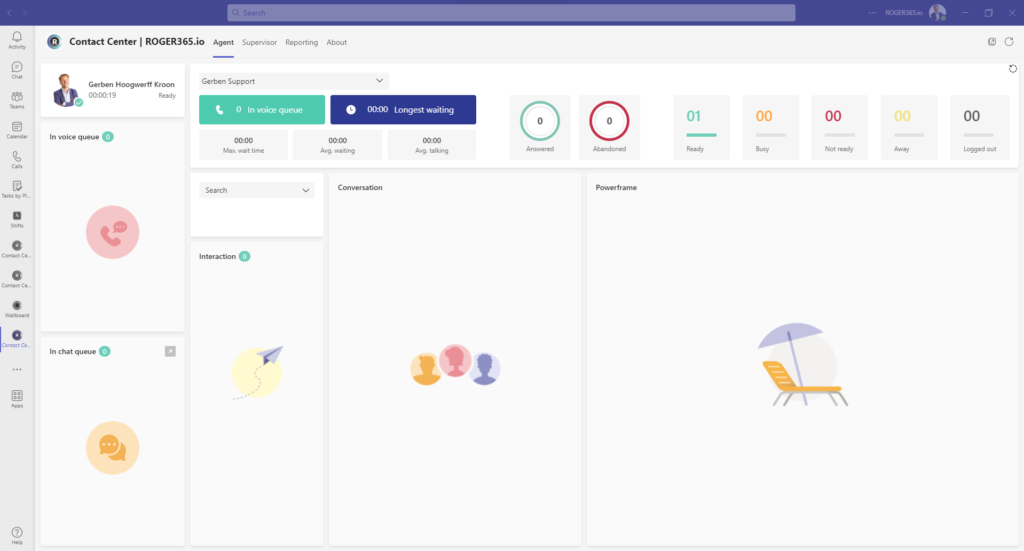This screenshot has width=1024, height=551.
Task: Click the green In voice queue button
Action: coord(262,110)
